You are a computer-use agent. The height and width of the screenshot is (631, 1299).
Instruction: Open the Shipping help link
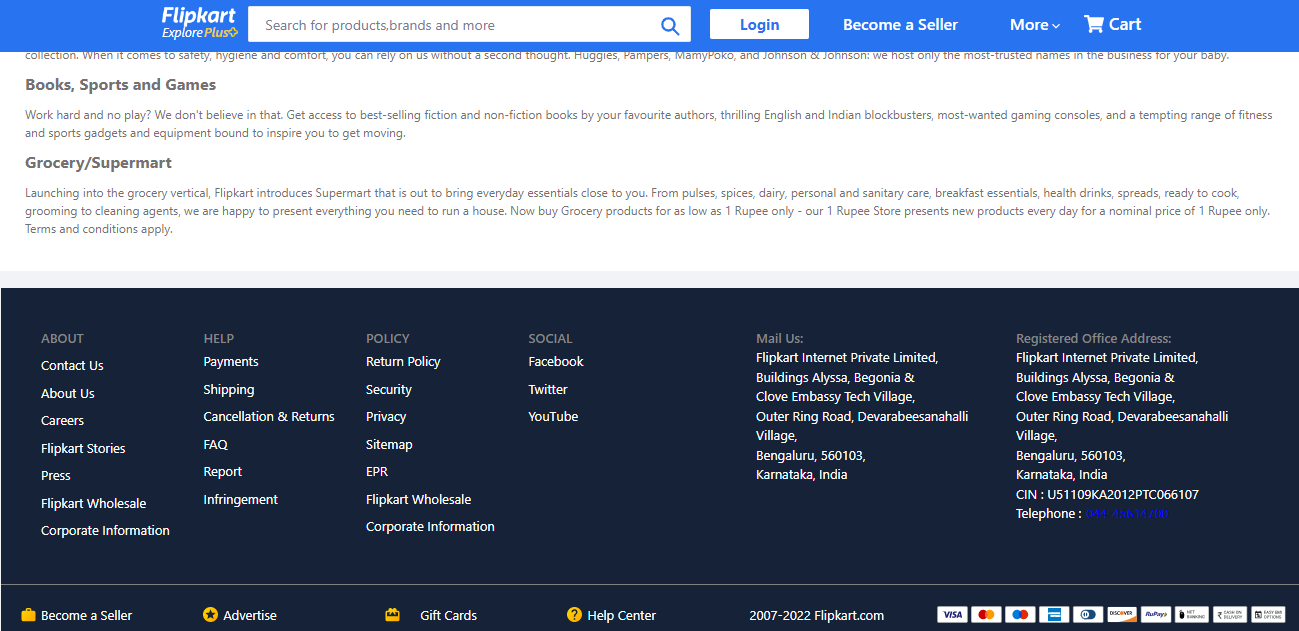(229, 390)
